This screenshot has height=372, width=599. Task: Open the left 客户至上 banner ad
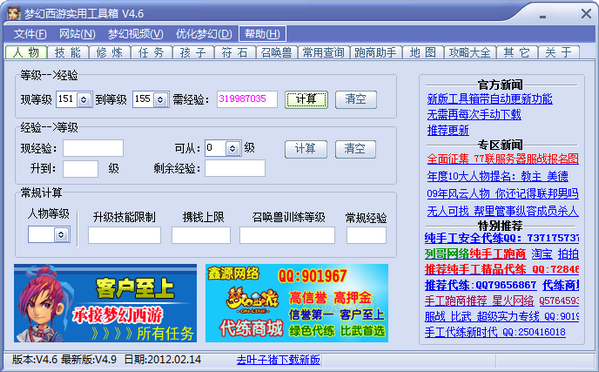coord(105,303)
